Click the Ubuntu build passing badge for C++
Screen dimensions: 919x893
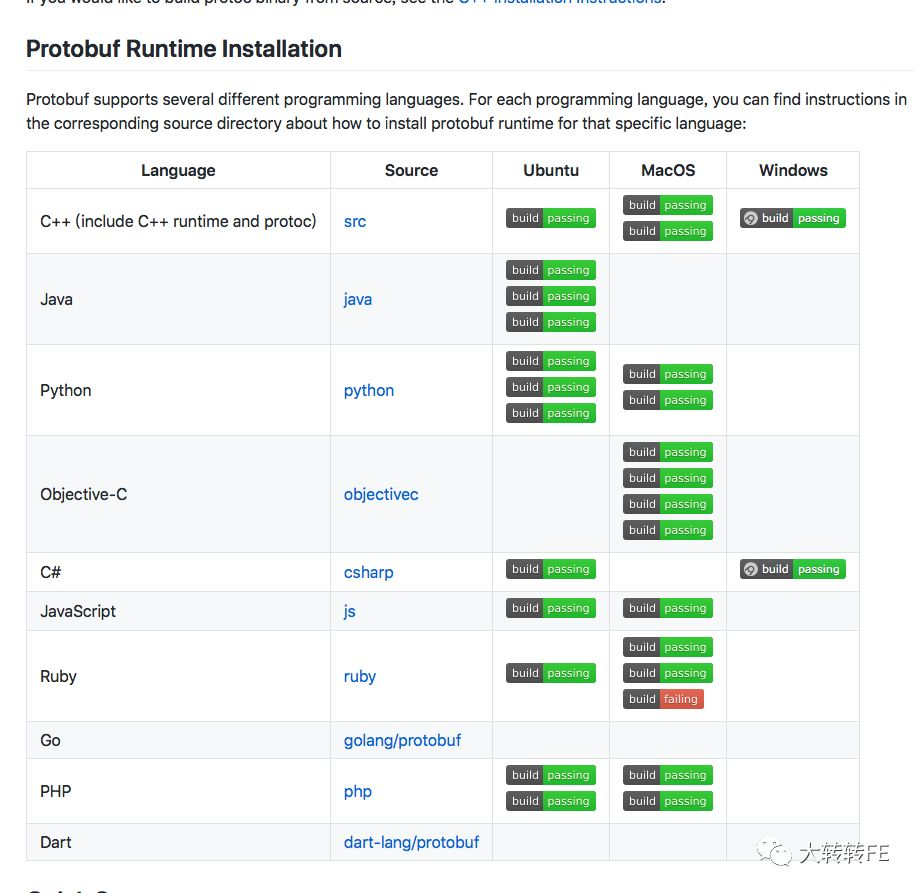tap(550, 218)
